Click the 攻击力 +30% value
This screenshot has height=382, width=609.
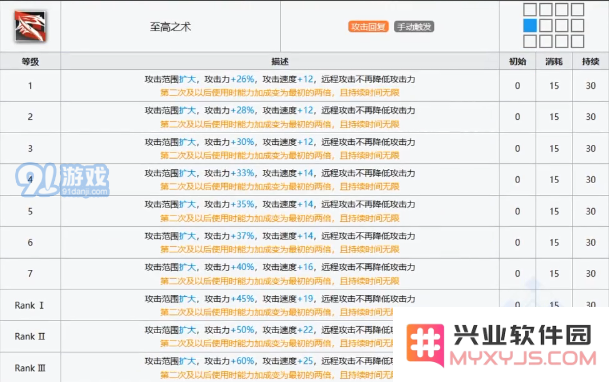pyautogui.click(x=243, y=142)
